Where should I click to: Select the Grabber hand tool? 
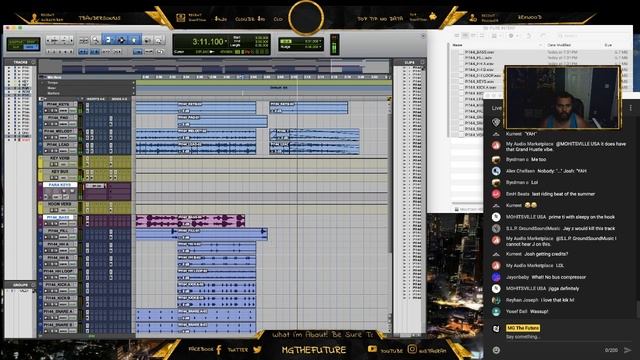134,40
